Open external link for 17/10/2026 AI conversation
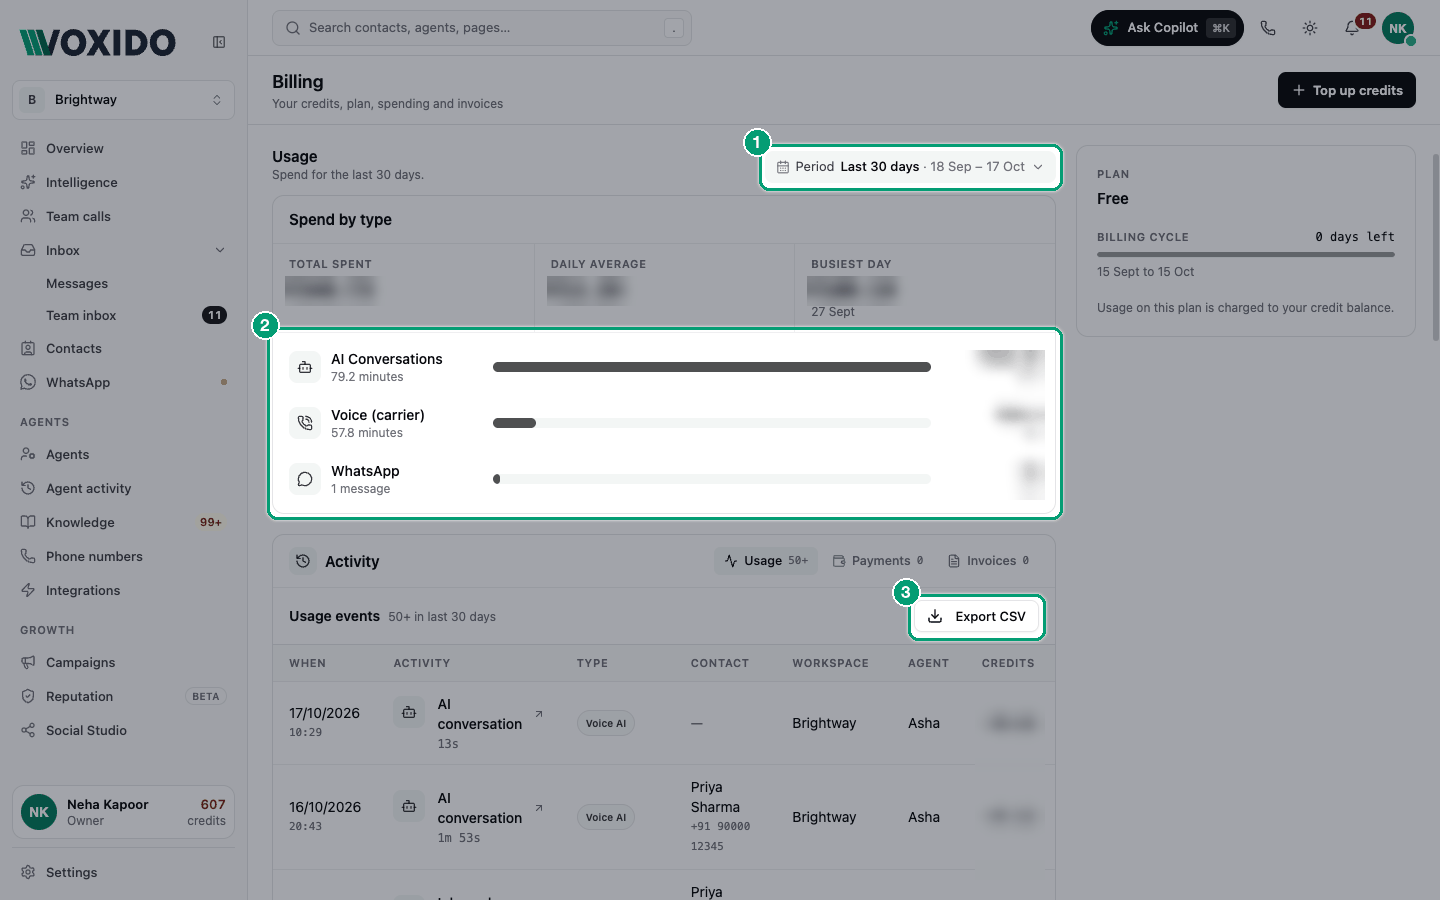This screenshot has width=1440, height=900. coord(539,714)
